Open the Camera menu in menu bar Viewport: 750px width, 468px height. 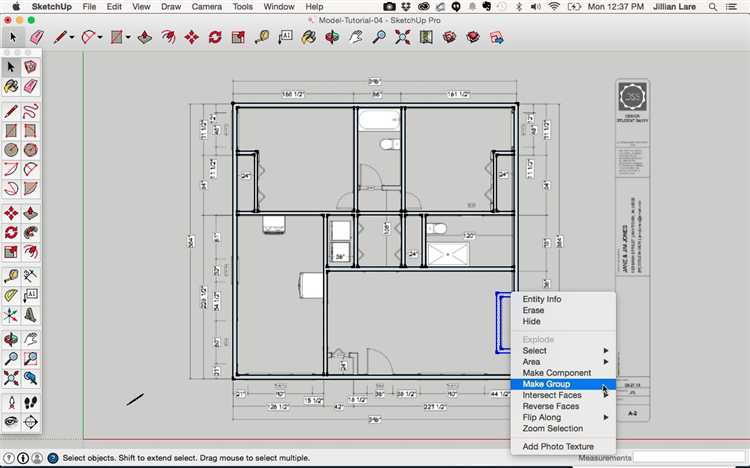(x=205, y=6)
